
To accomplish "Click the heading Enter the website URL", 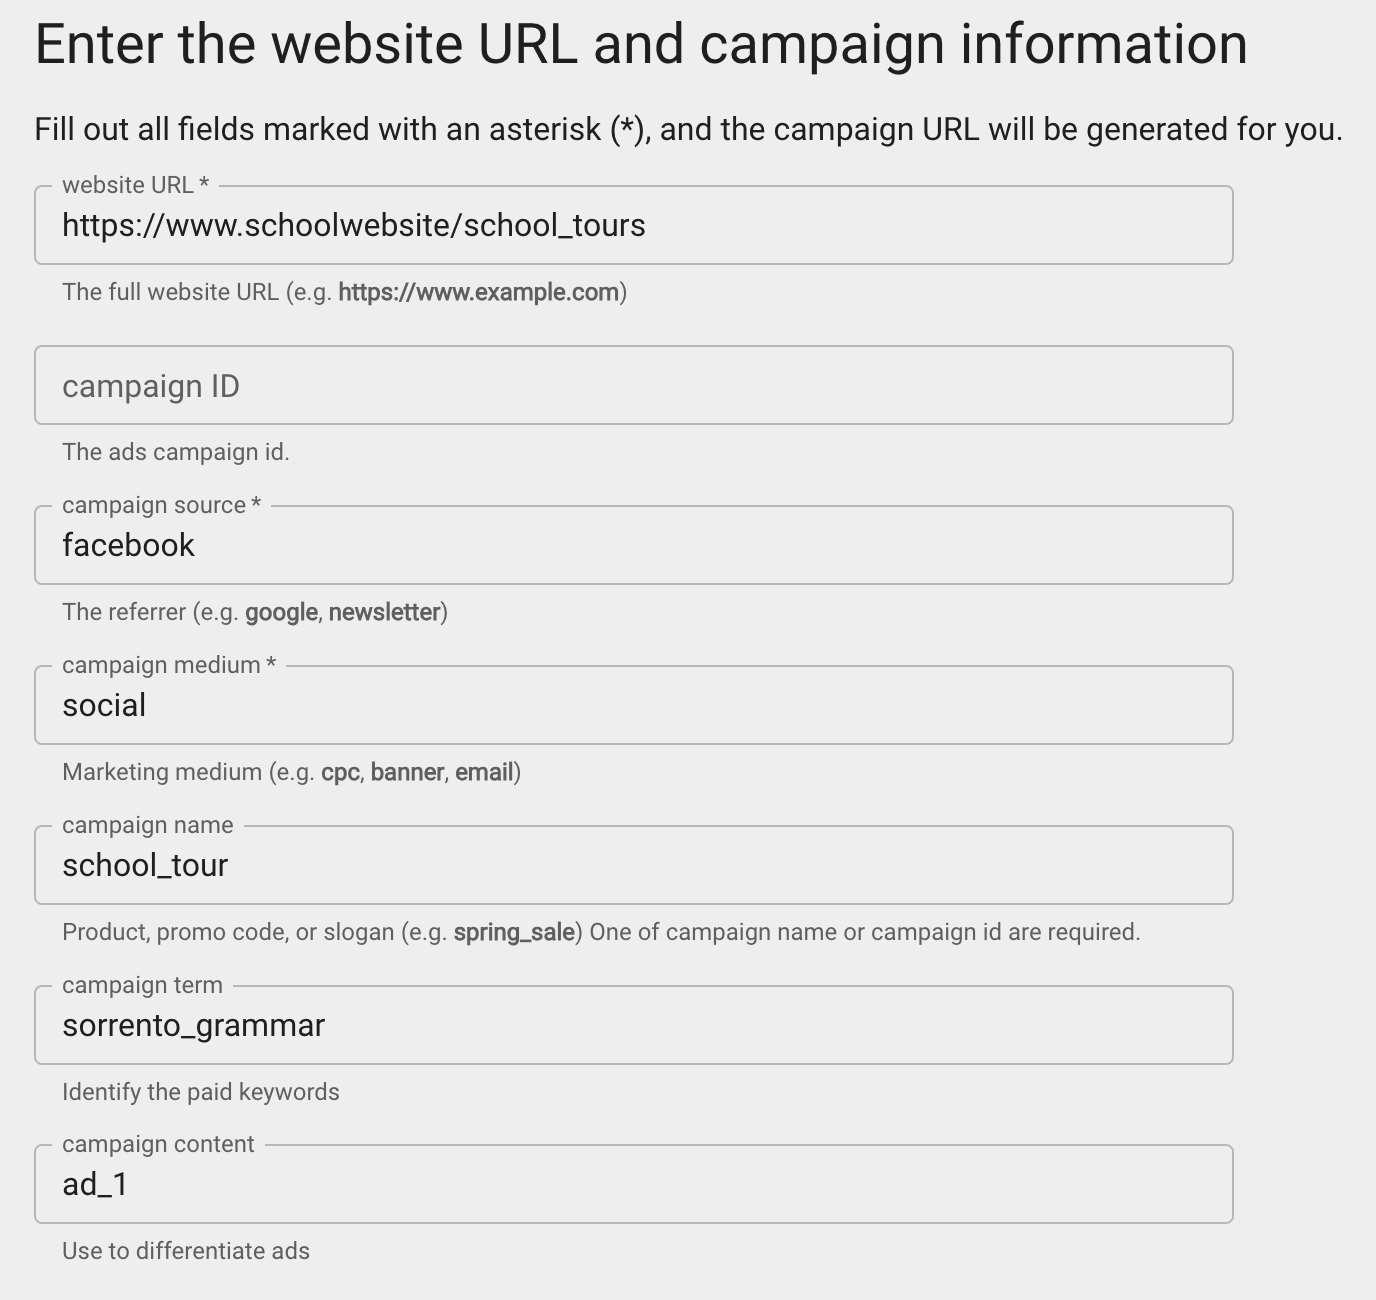I will coord(640,42).
